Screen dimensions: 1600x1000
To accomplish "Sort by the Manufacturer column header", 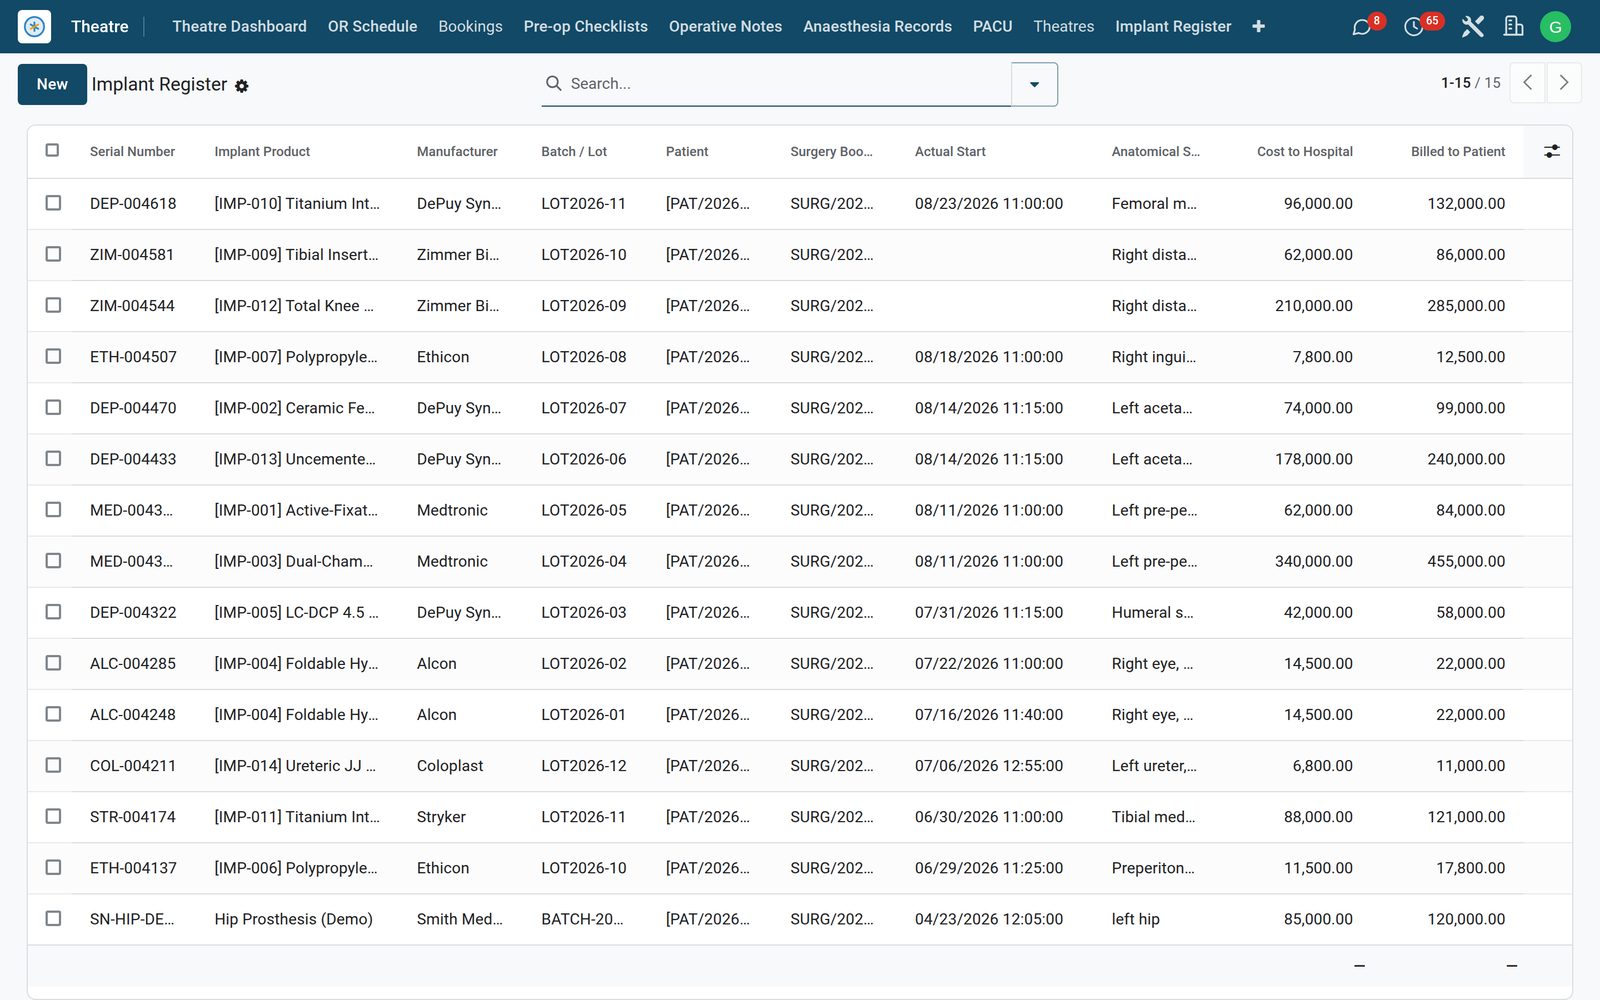I will coord(457,152).
